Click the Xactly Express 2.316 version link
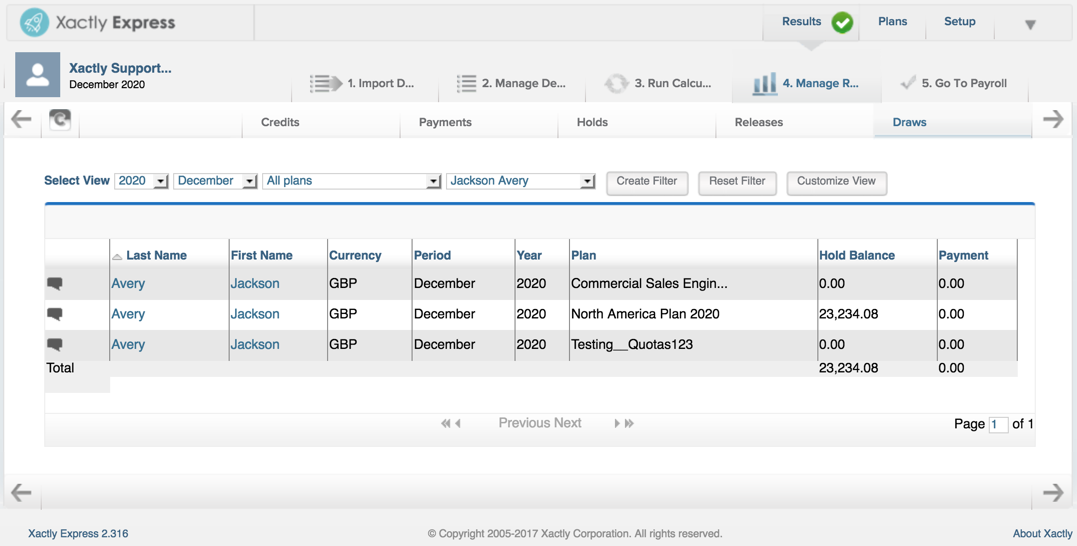Image resolution: width=1077 pixels, height=546 pixels. [x=78, y=534]
